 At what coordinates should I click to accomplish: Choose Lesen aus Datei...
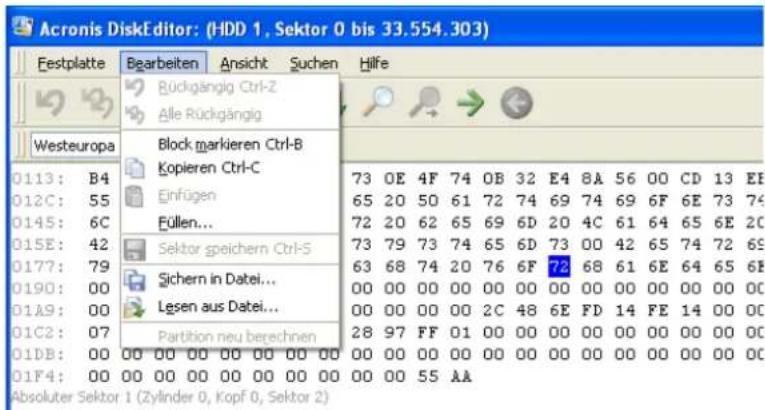[x=230, y=307]
